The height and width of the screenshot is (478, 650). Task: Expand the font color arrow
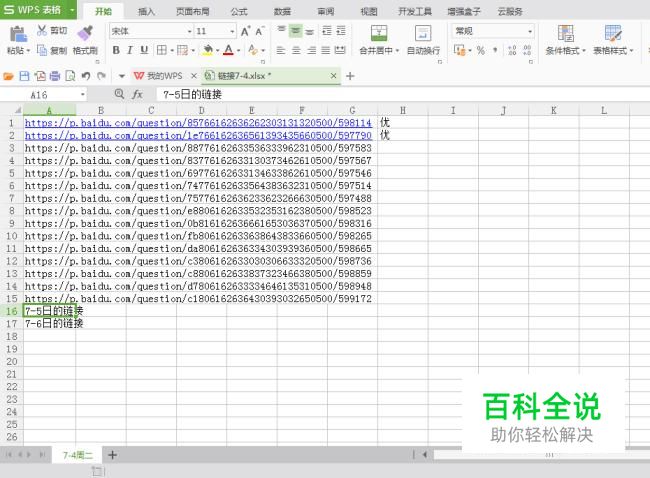tap(238, 51)
